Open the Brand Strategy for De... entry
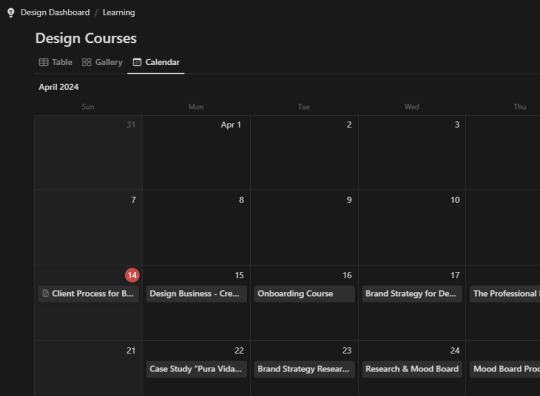The width and height of the screenshot is (540, 396). [x=412, y=294]
